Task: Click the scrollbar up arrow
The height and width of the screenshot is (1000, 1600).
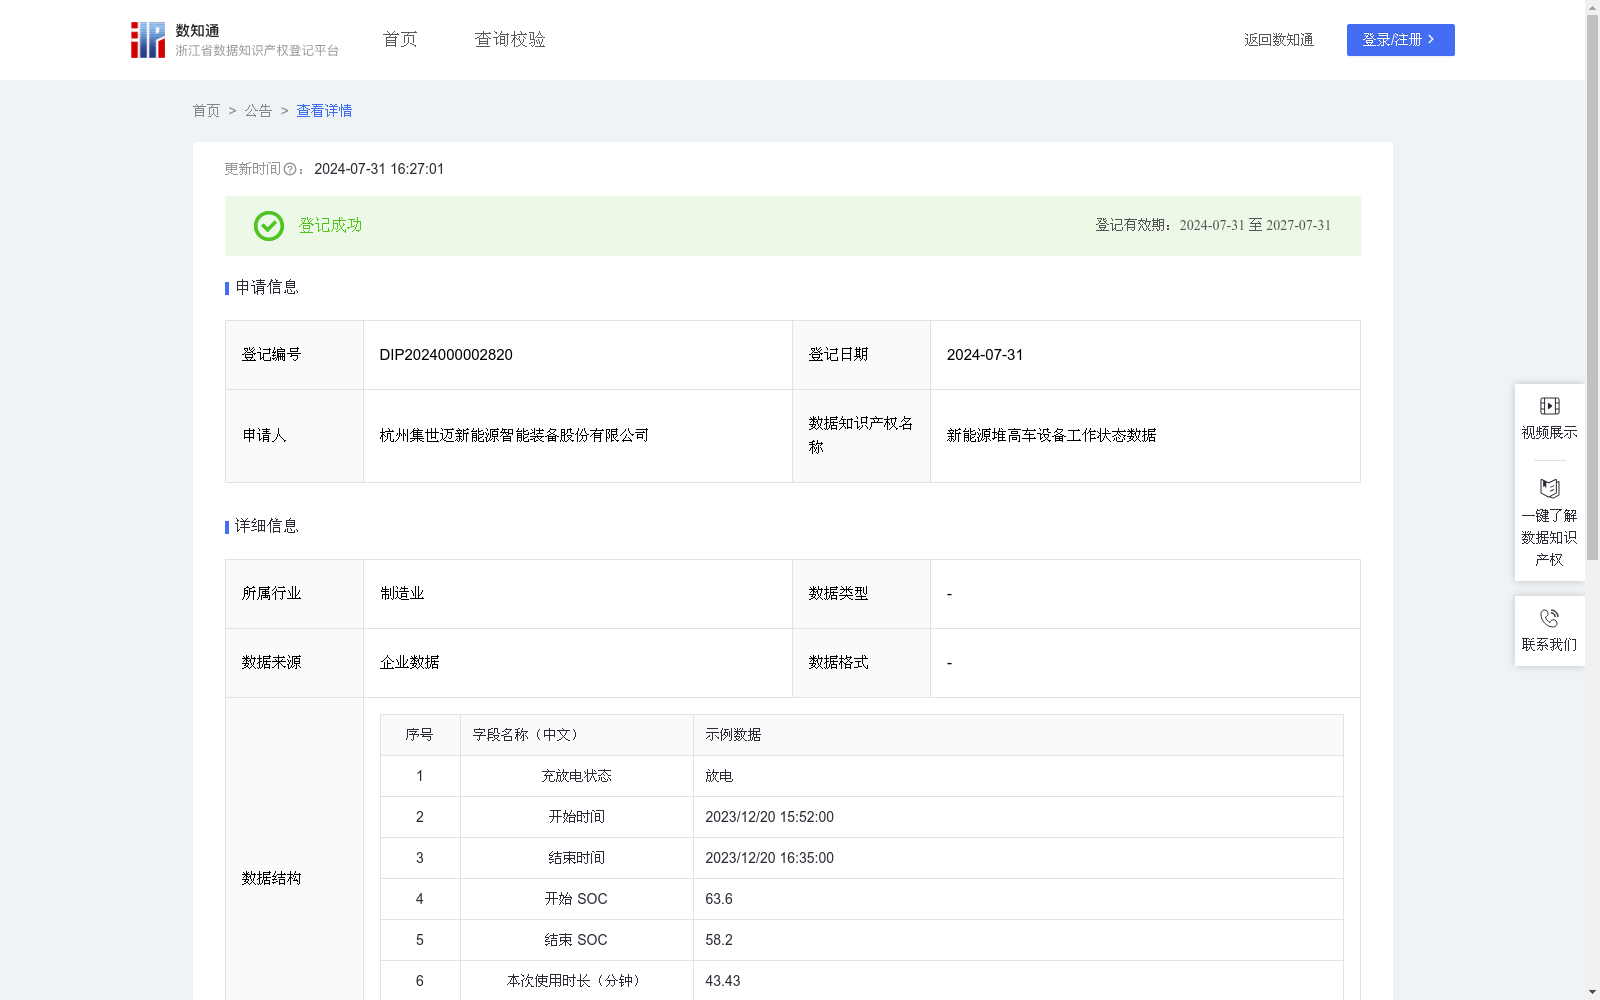Action: (1592, 7)
